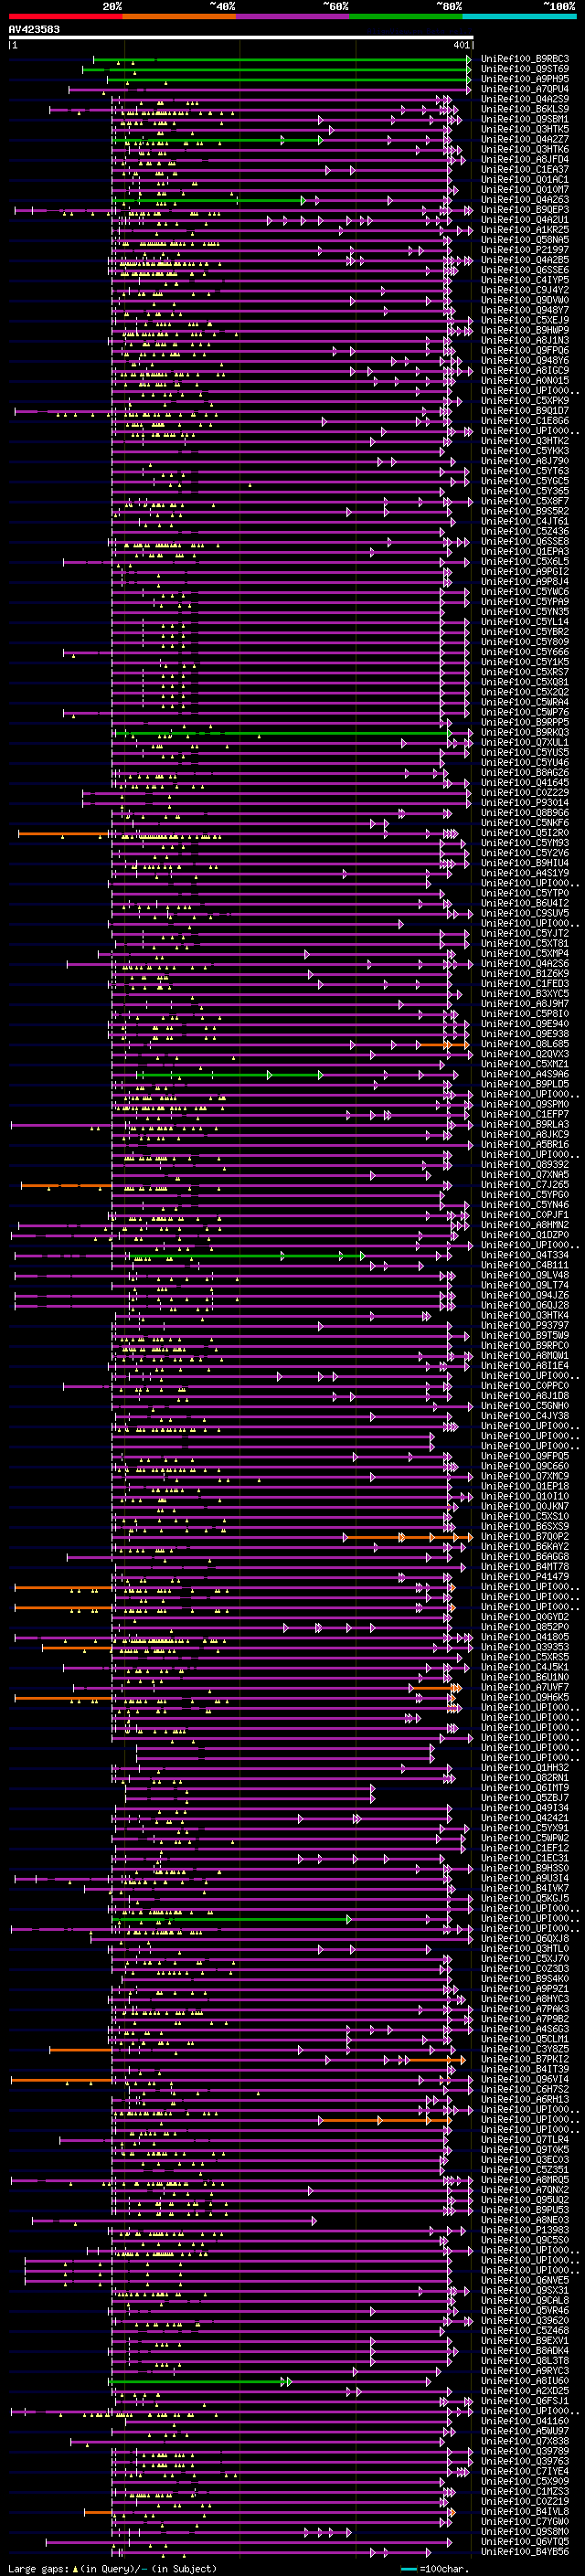Screen dimensions: 585x2576
Task: Open hit UniRef100_A9PH95
Action: [525, 79]
